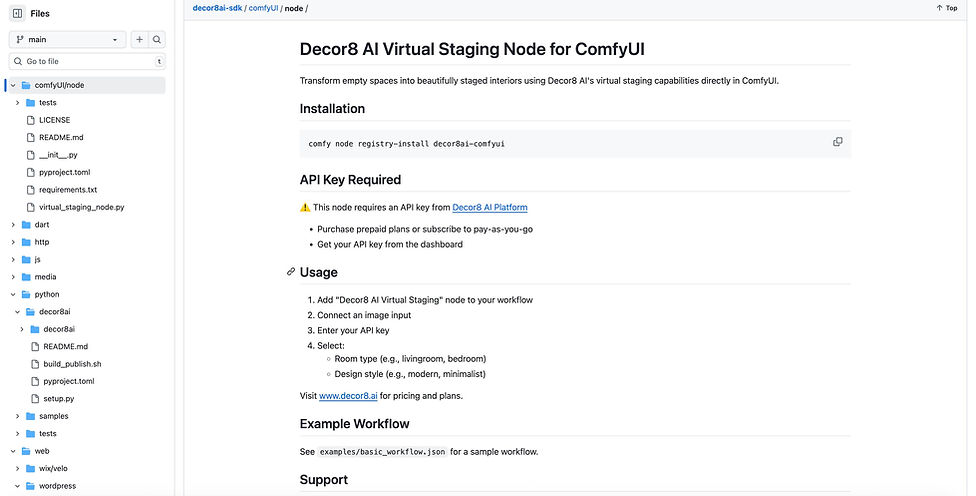
Task: Click the samples folder icon
Action: point(30,416)
